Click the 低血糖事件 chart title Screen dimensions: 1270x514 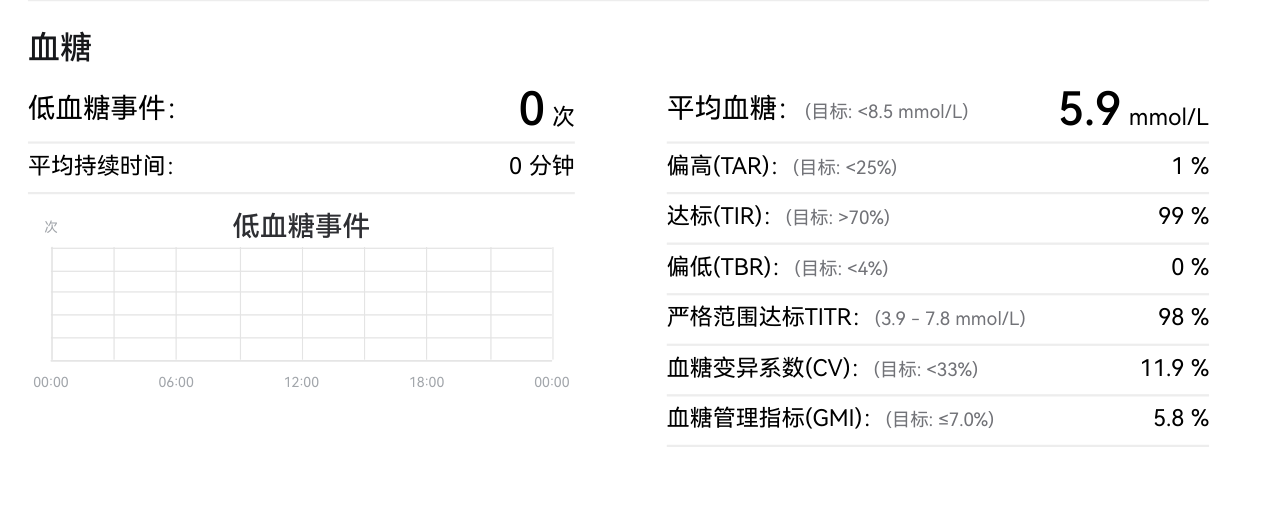tap(301, 226)
